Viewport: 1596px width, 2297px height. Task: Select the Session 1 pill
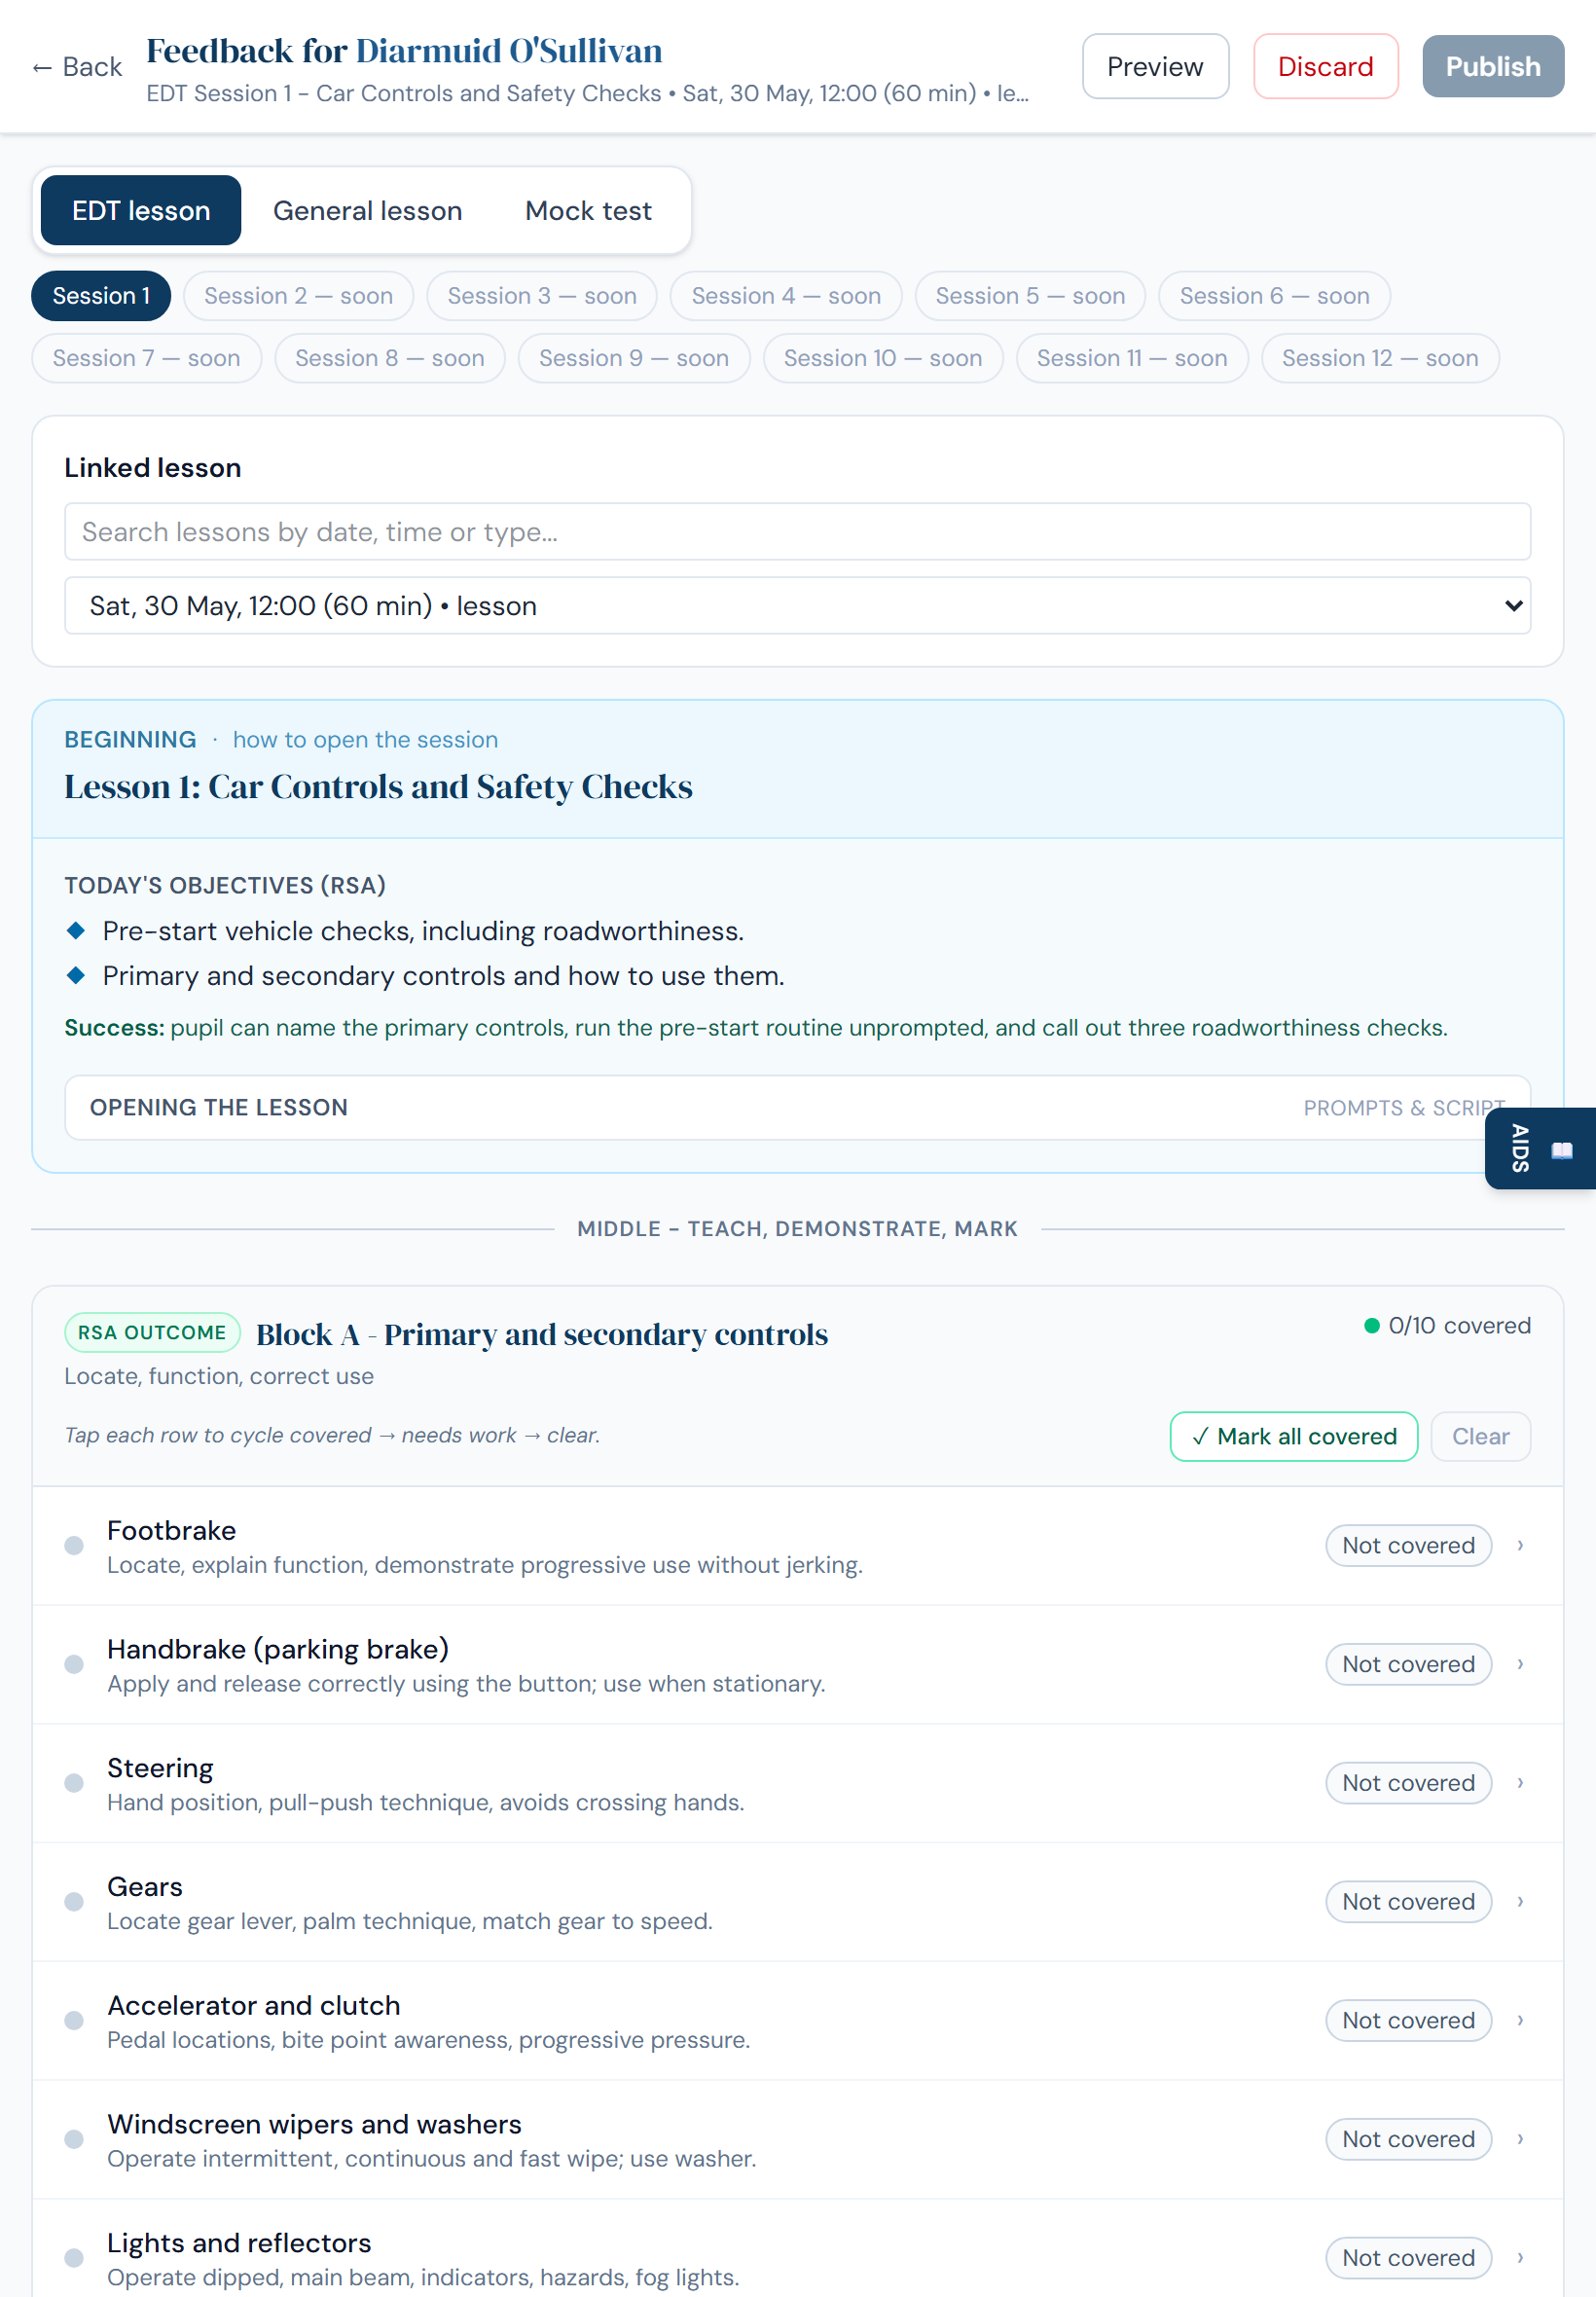click(101, 296)
